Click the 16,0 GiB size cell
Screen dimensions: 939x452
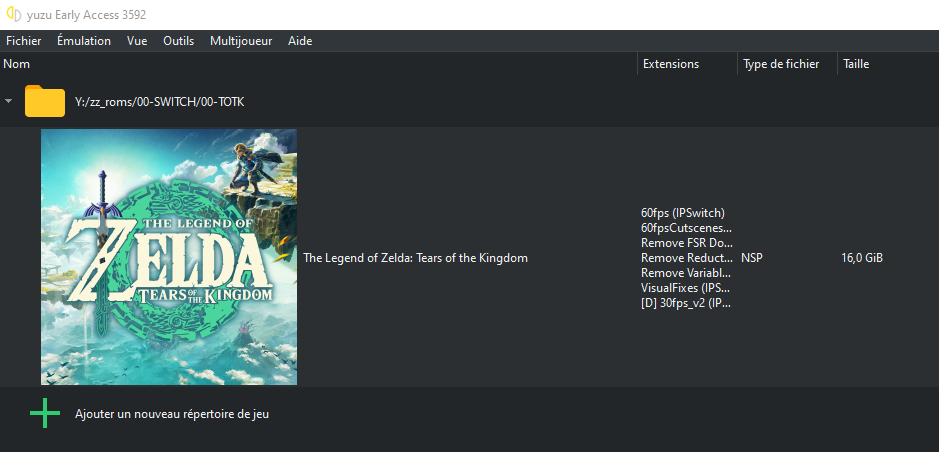(x=862, y=258)
